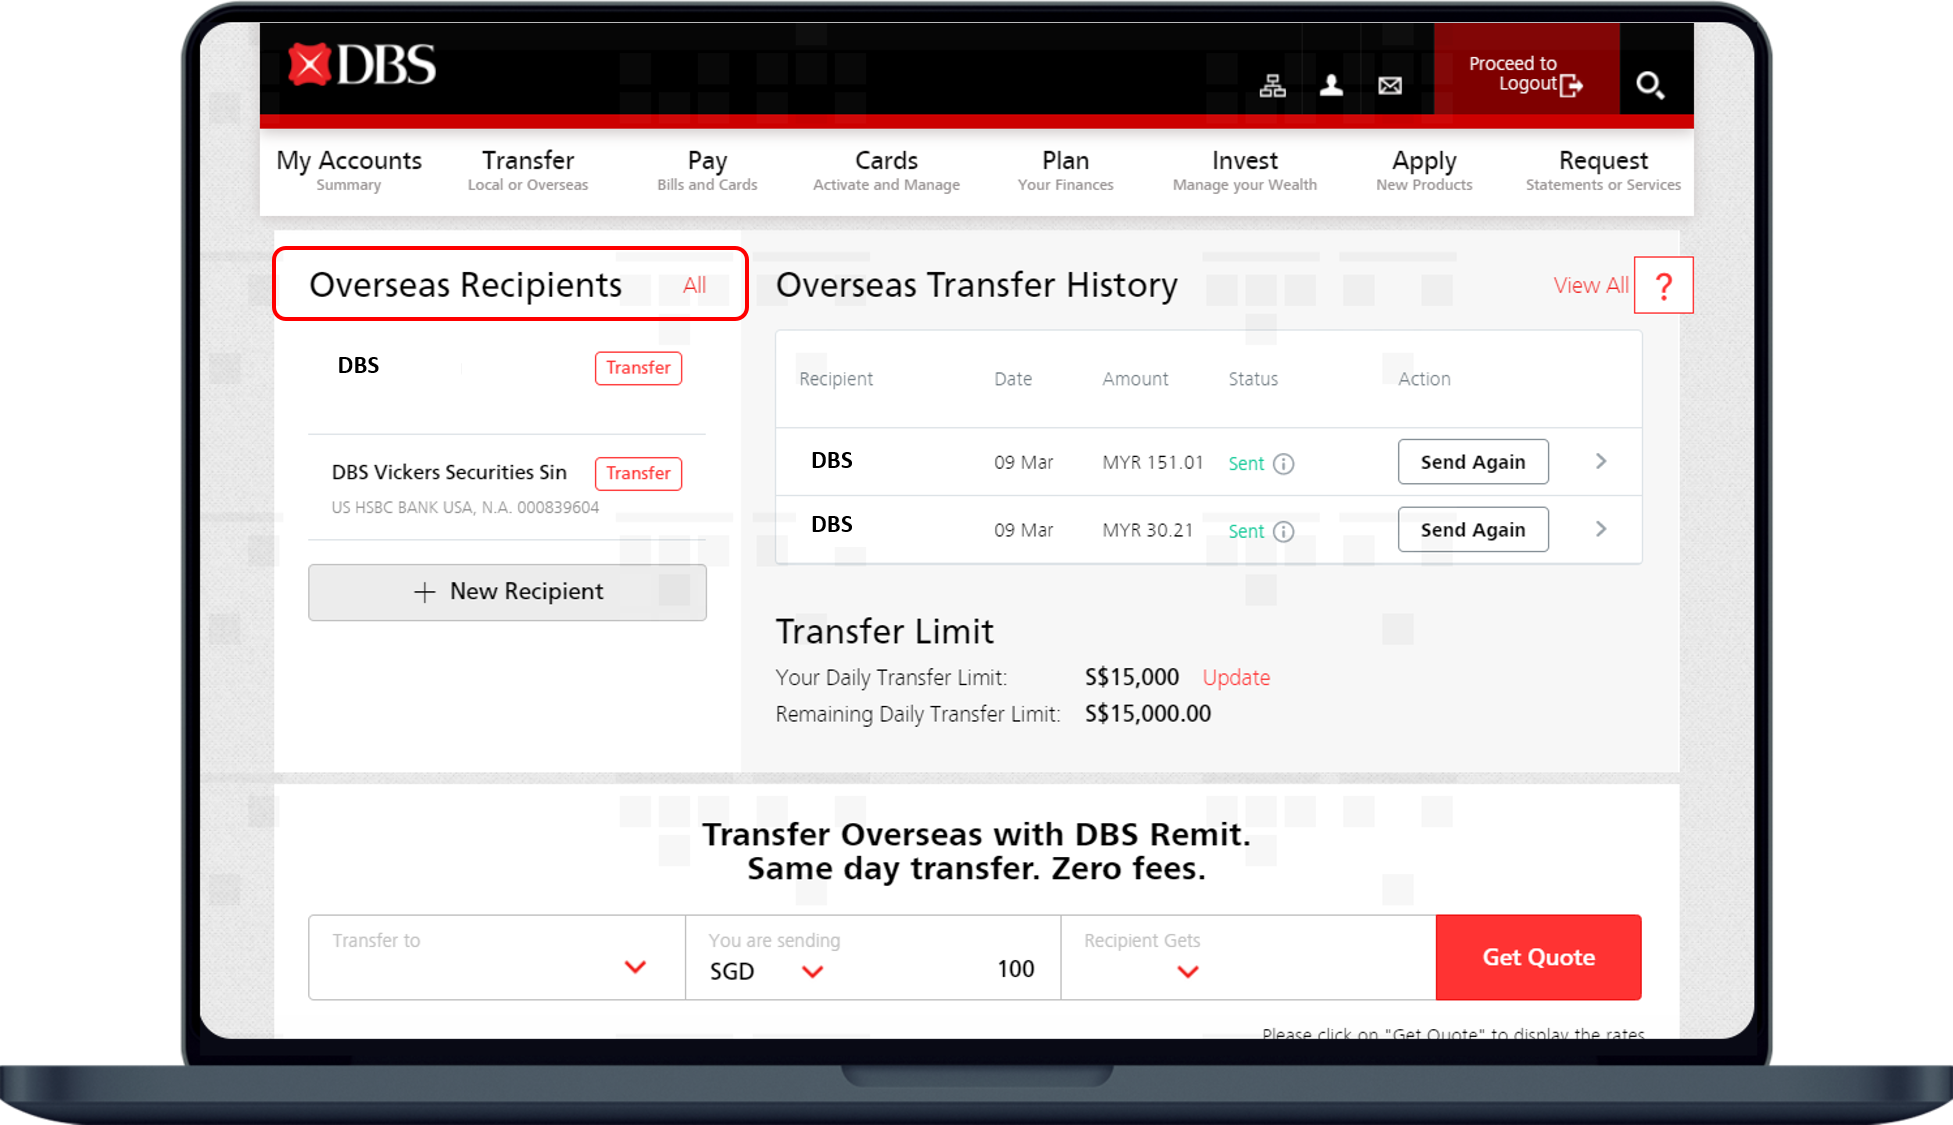The height and width of the screenshot is (1125, 1953).
Task: Click the MYR 151.01 amount cell
Action: click(1152, 463)
